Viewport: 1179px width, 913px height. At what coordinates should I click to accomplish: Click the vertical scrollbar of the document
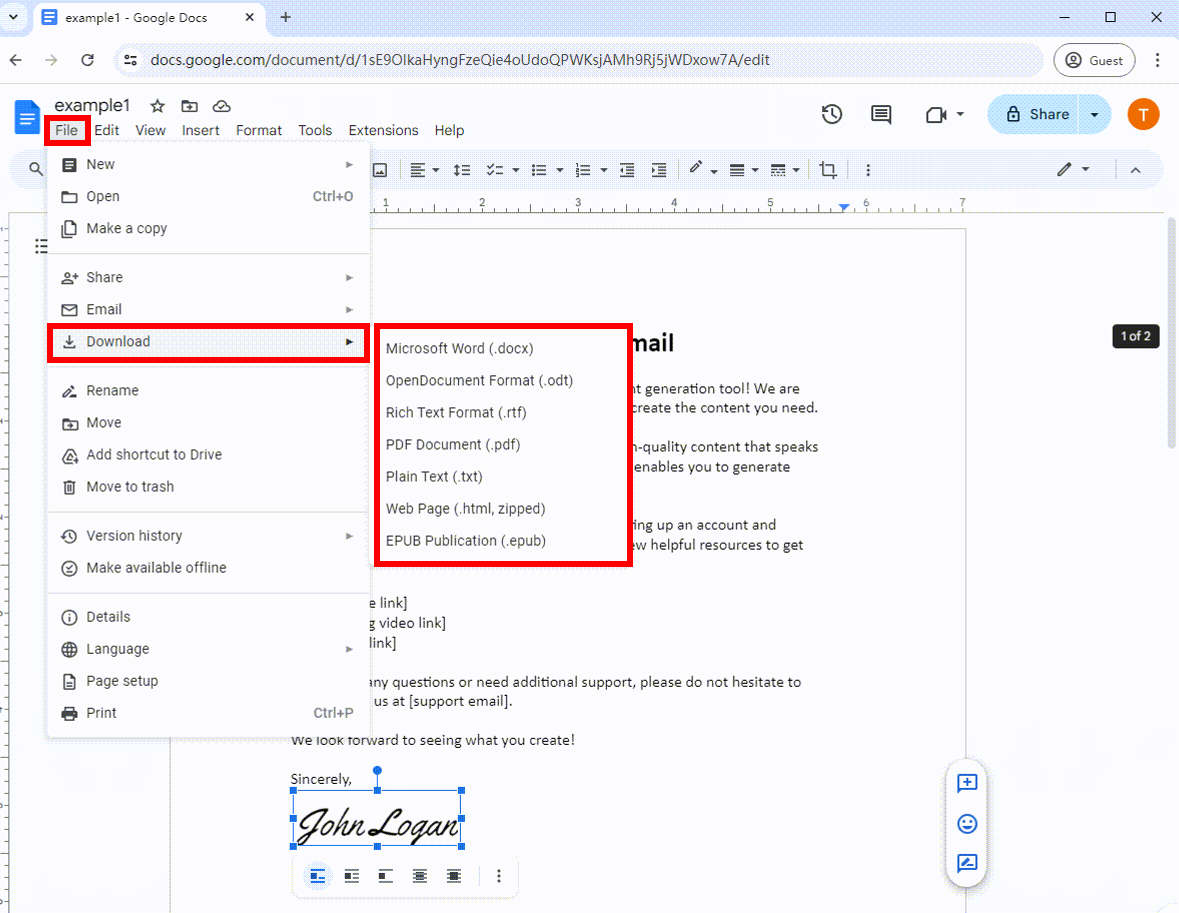(x=1171, y=335)
